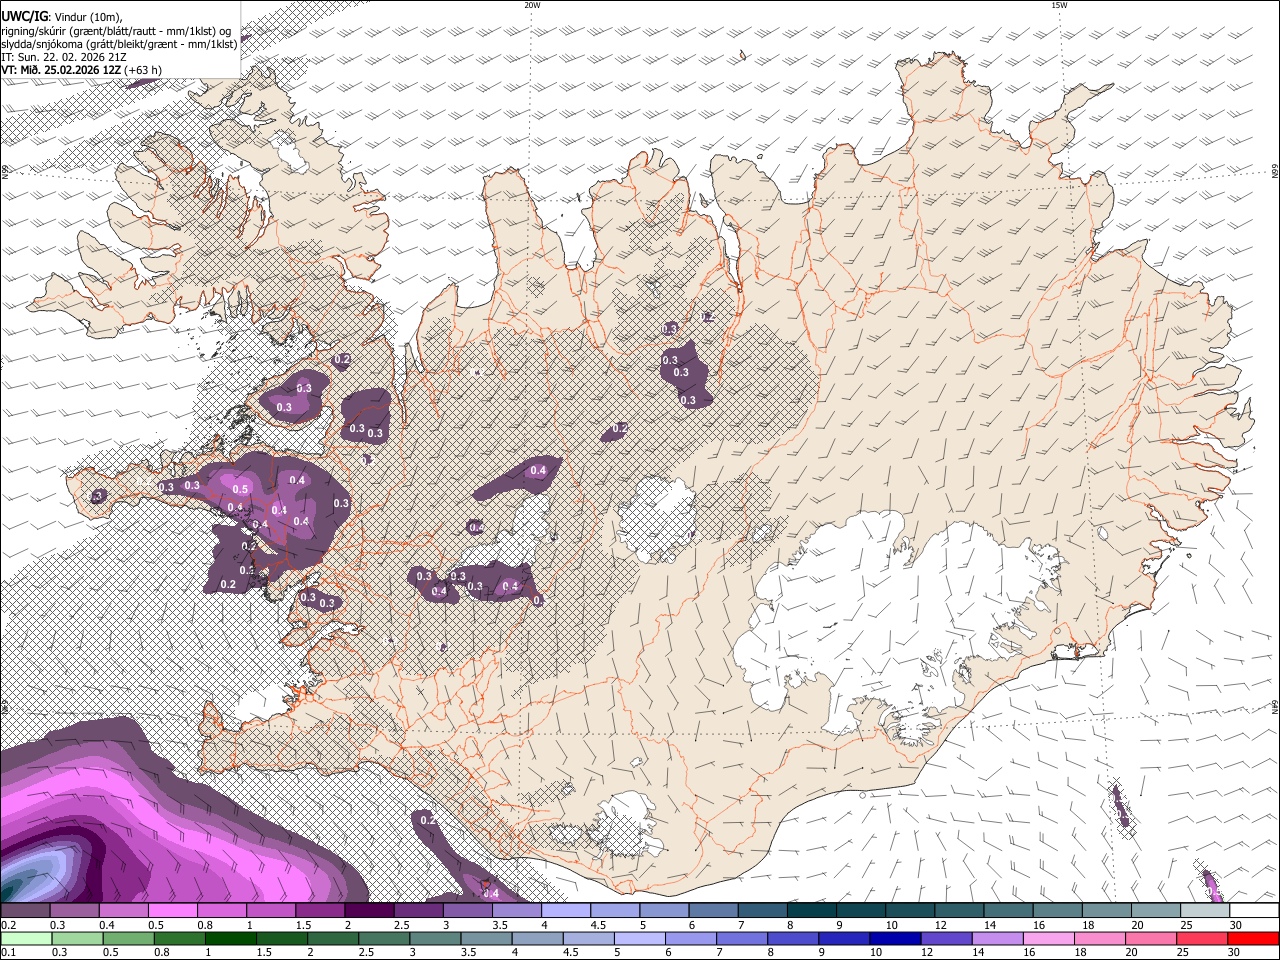Pick the darkest purple 2–2.5 snow scale swatch
The height and width of the screenshot is (960, 1280).
[369, 911]
